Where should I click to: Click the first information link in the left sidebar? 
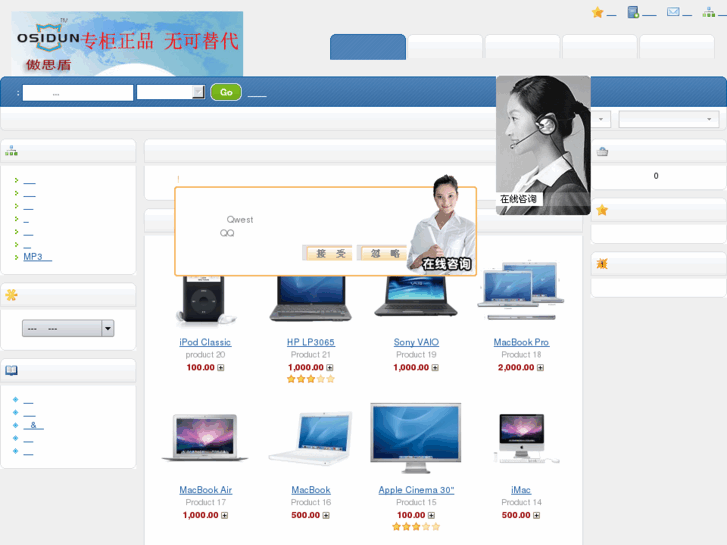[28, 400]
